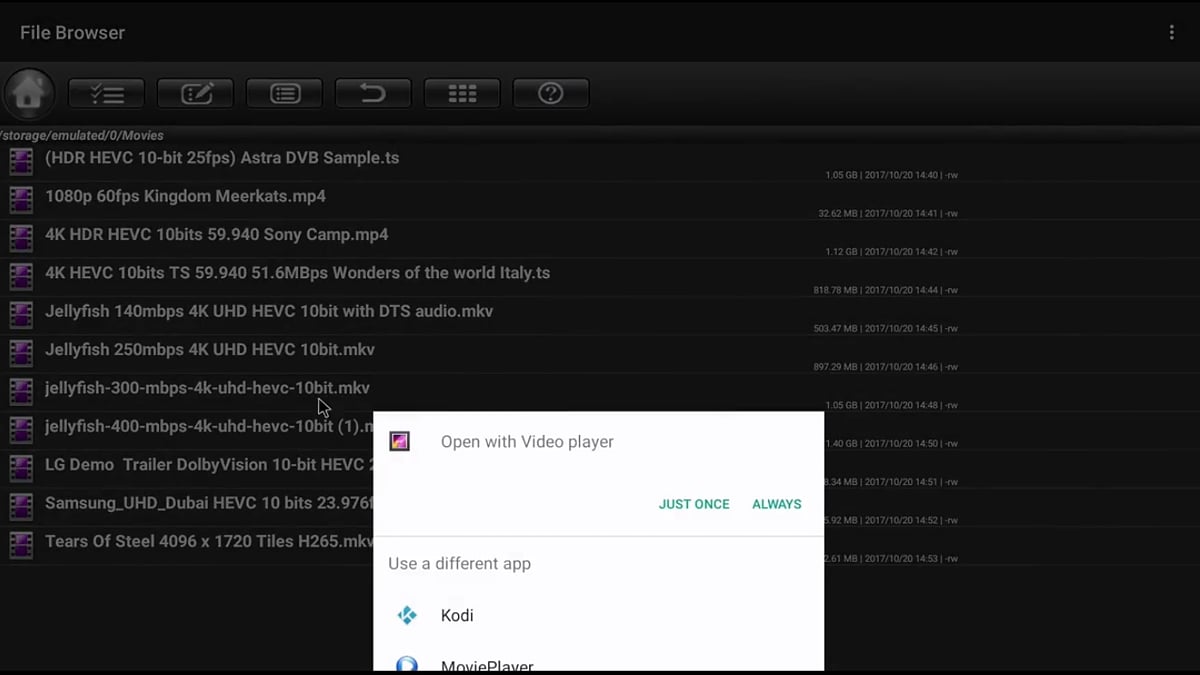The image size is (1200, 675).
Task: Click the Kodi app icon
Action: [407, 616]
